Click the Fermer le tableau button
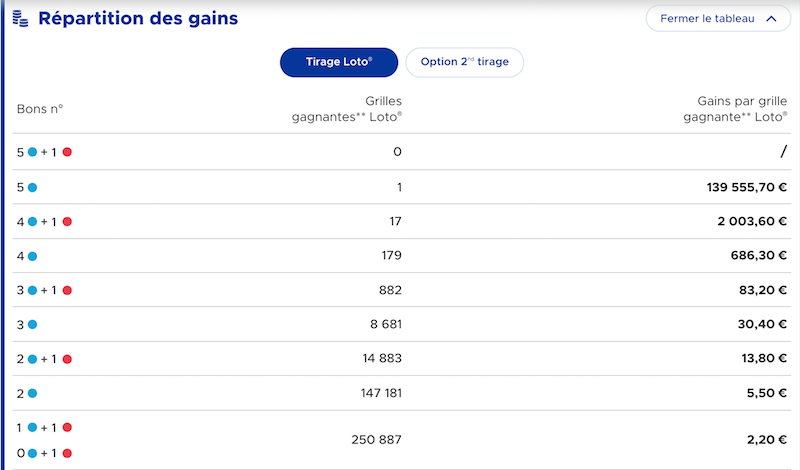 718,18
